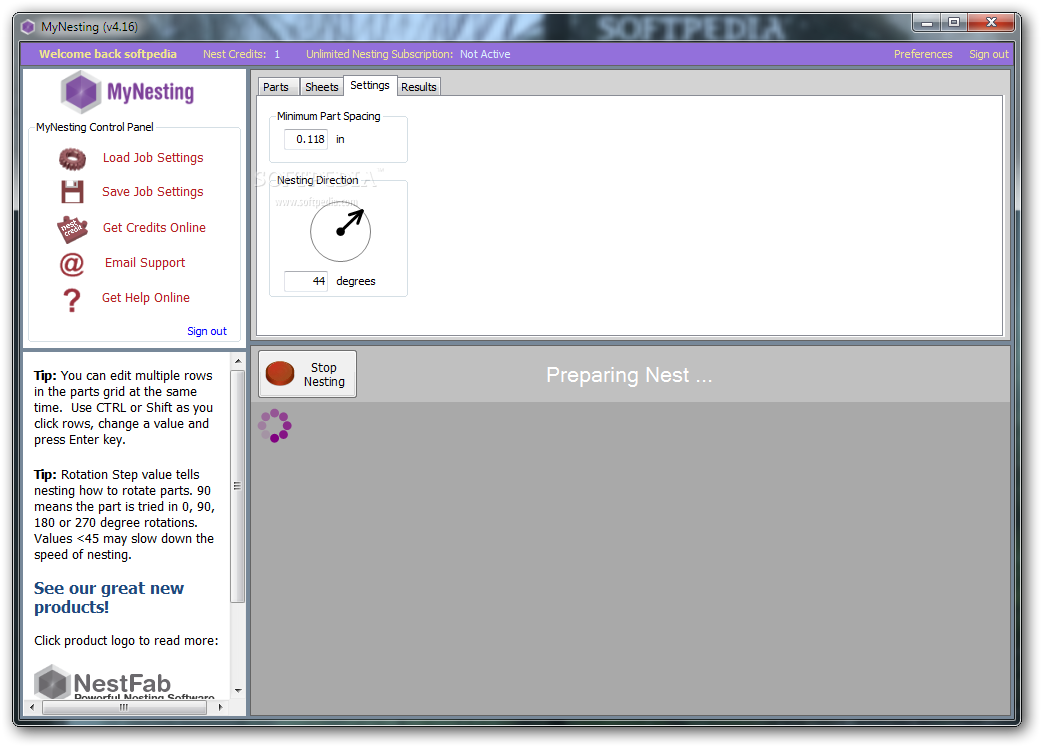Click the tips panel scroll down arrow

tap(237, 691)
